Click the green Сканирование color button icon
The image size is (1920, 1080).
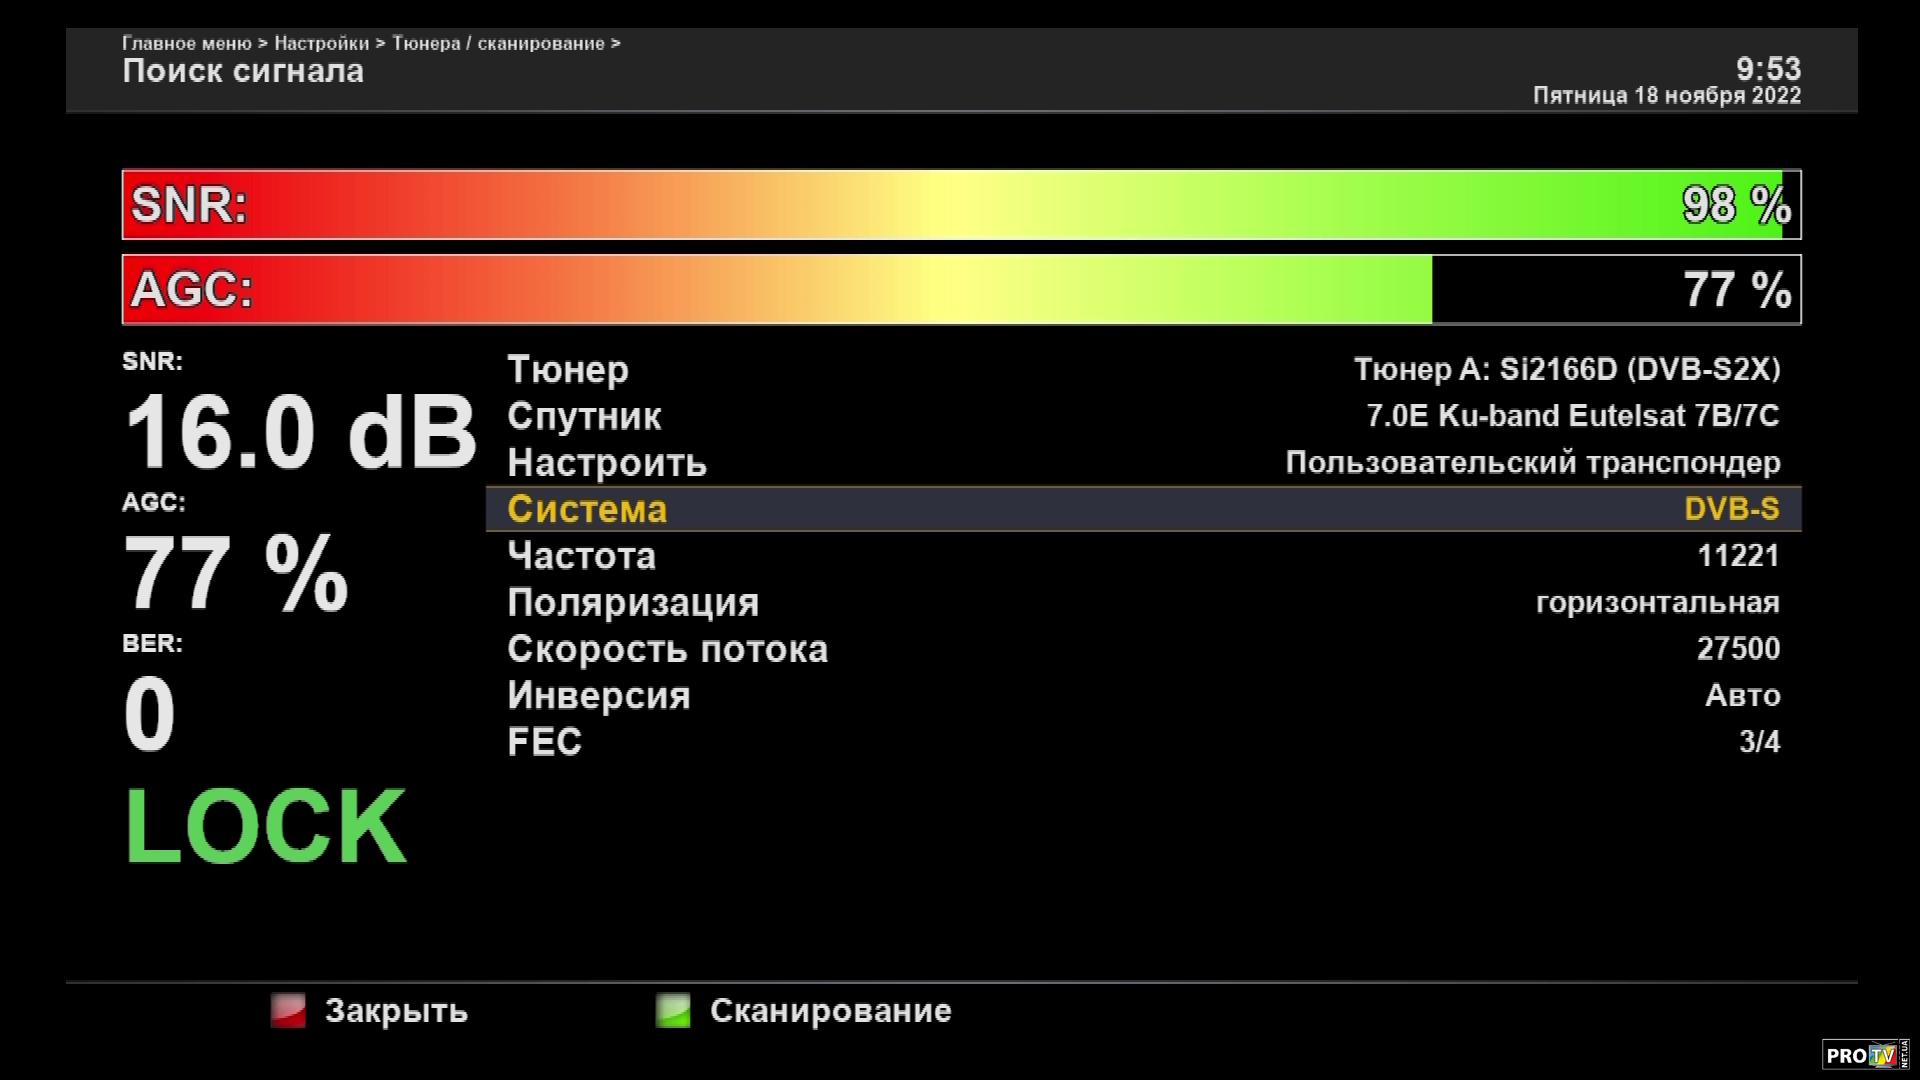click(673, 1010)
